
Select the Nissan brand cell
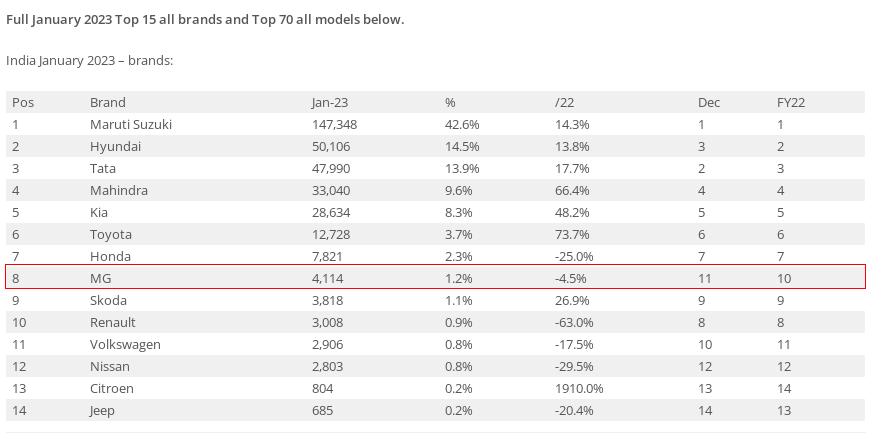click(x=110, y=366)
